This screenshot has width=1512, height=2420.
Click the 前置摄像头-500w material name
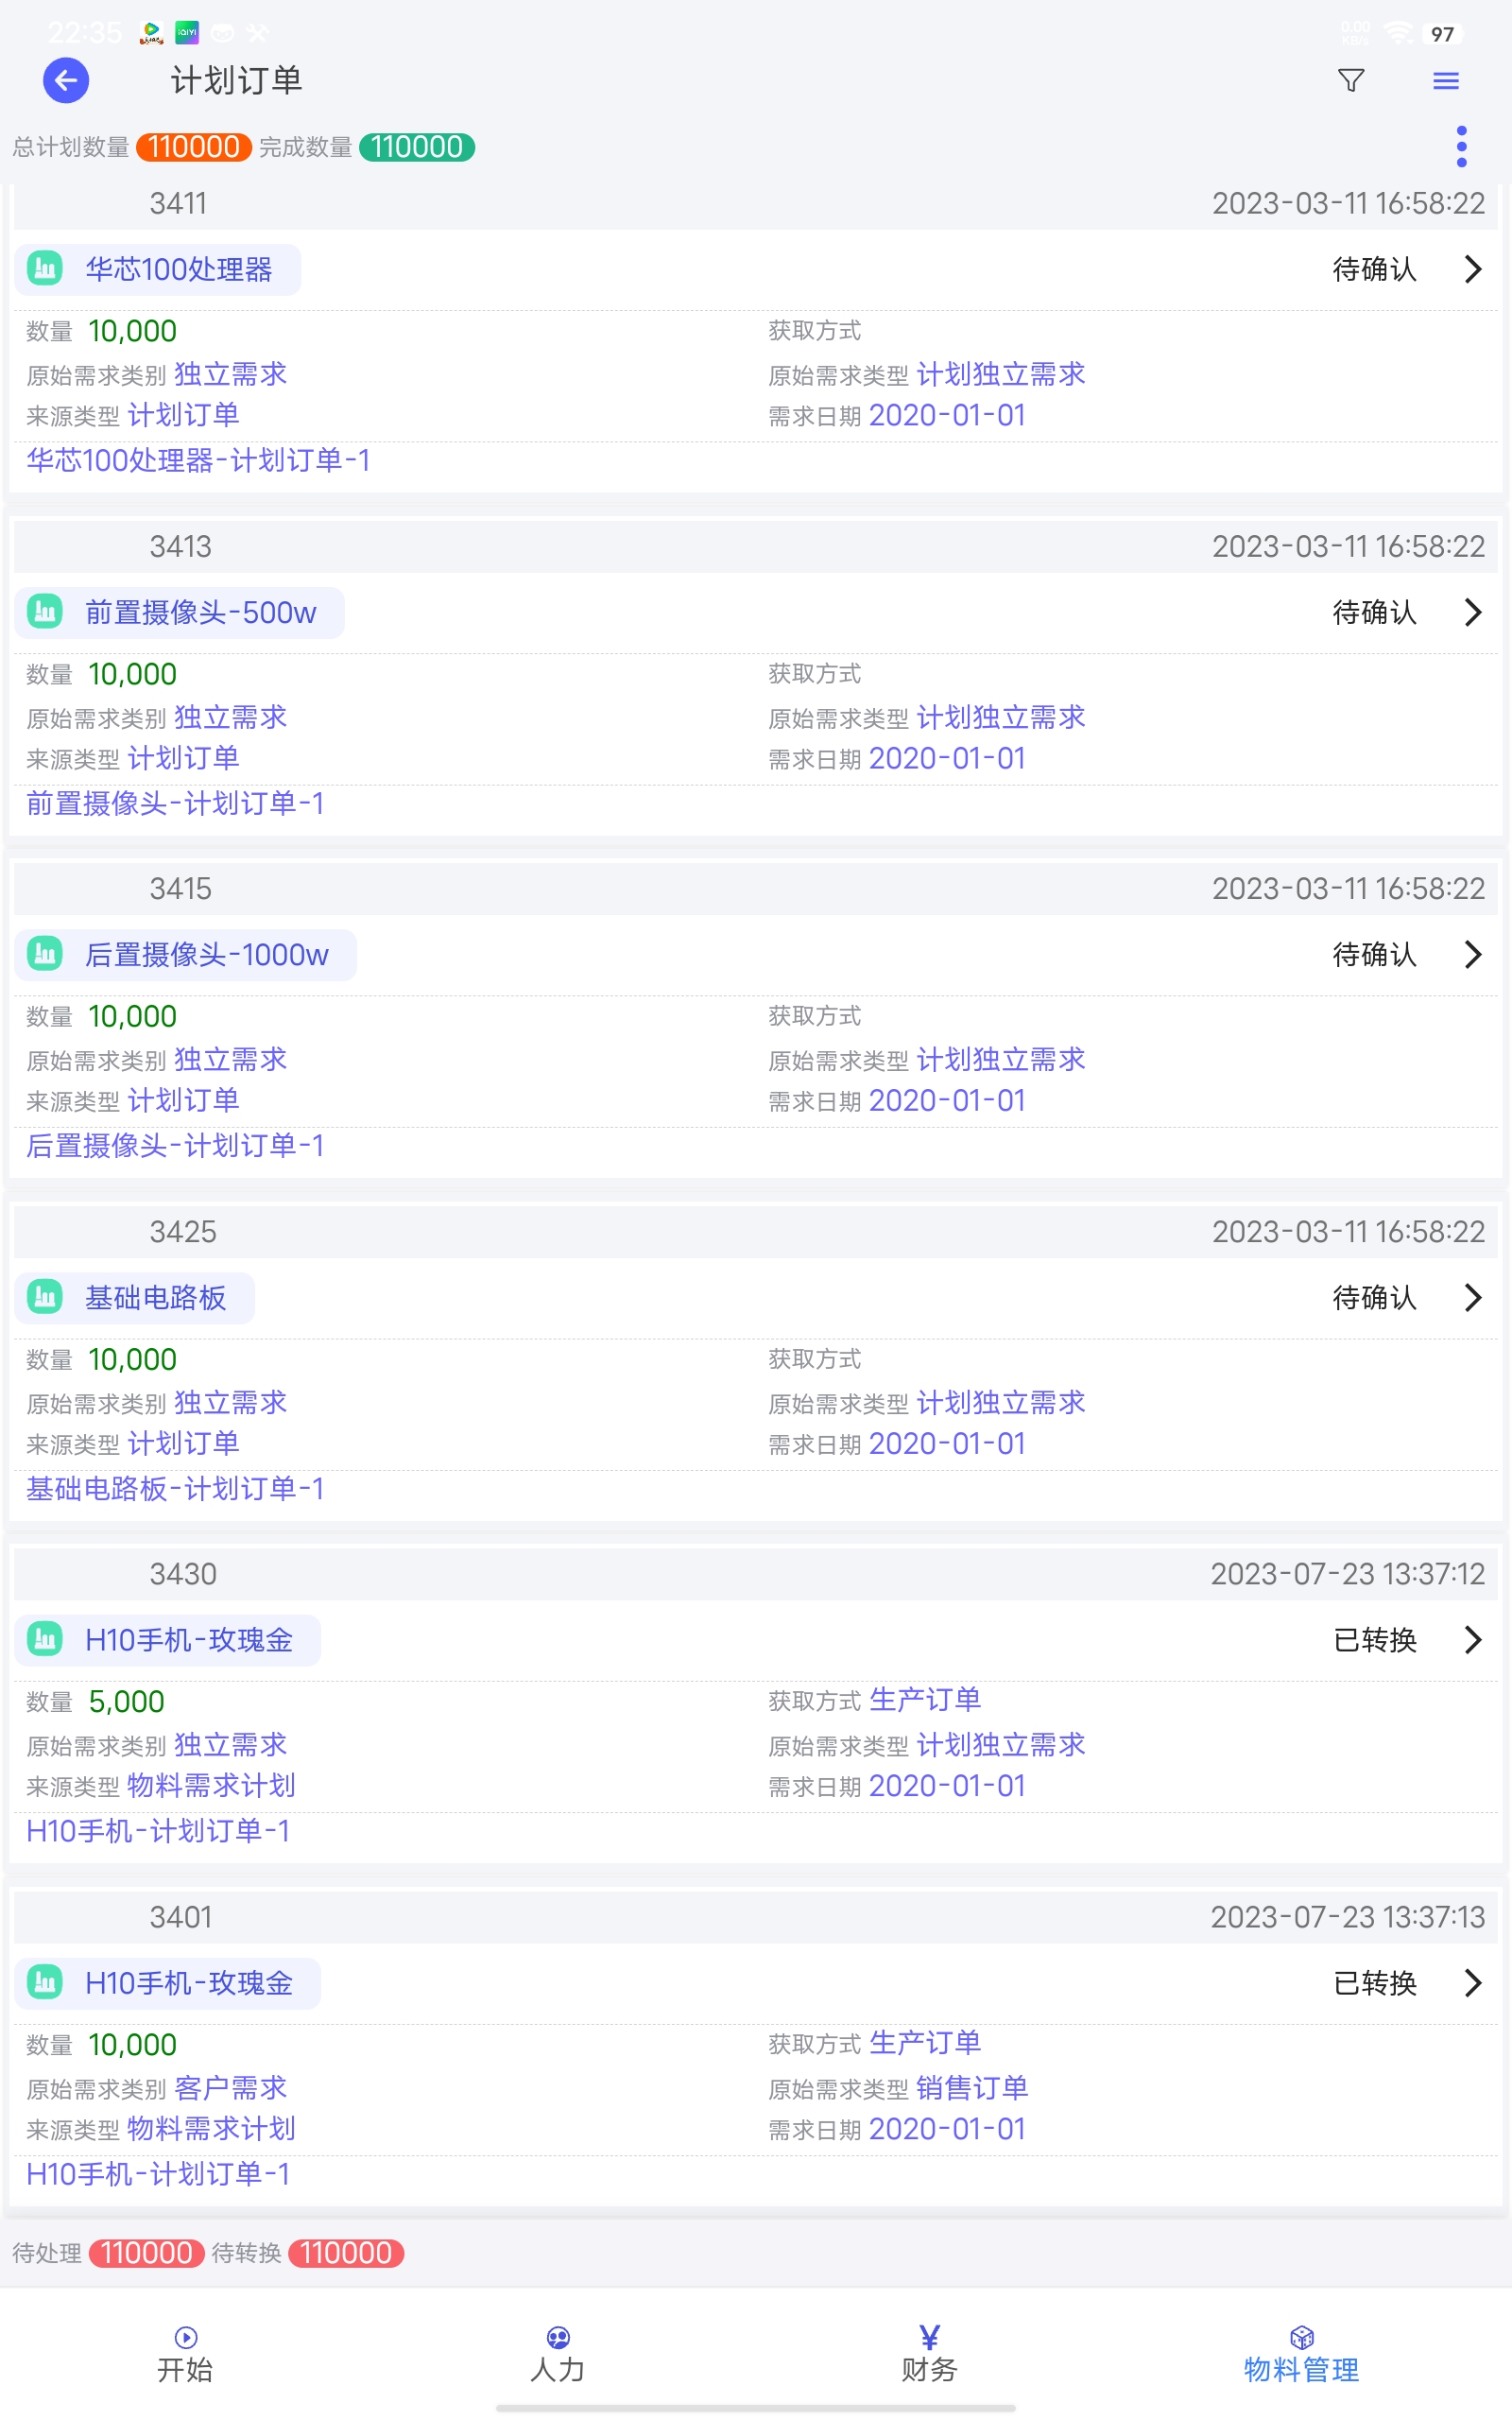pyautogui.click(x=200, y=612)
